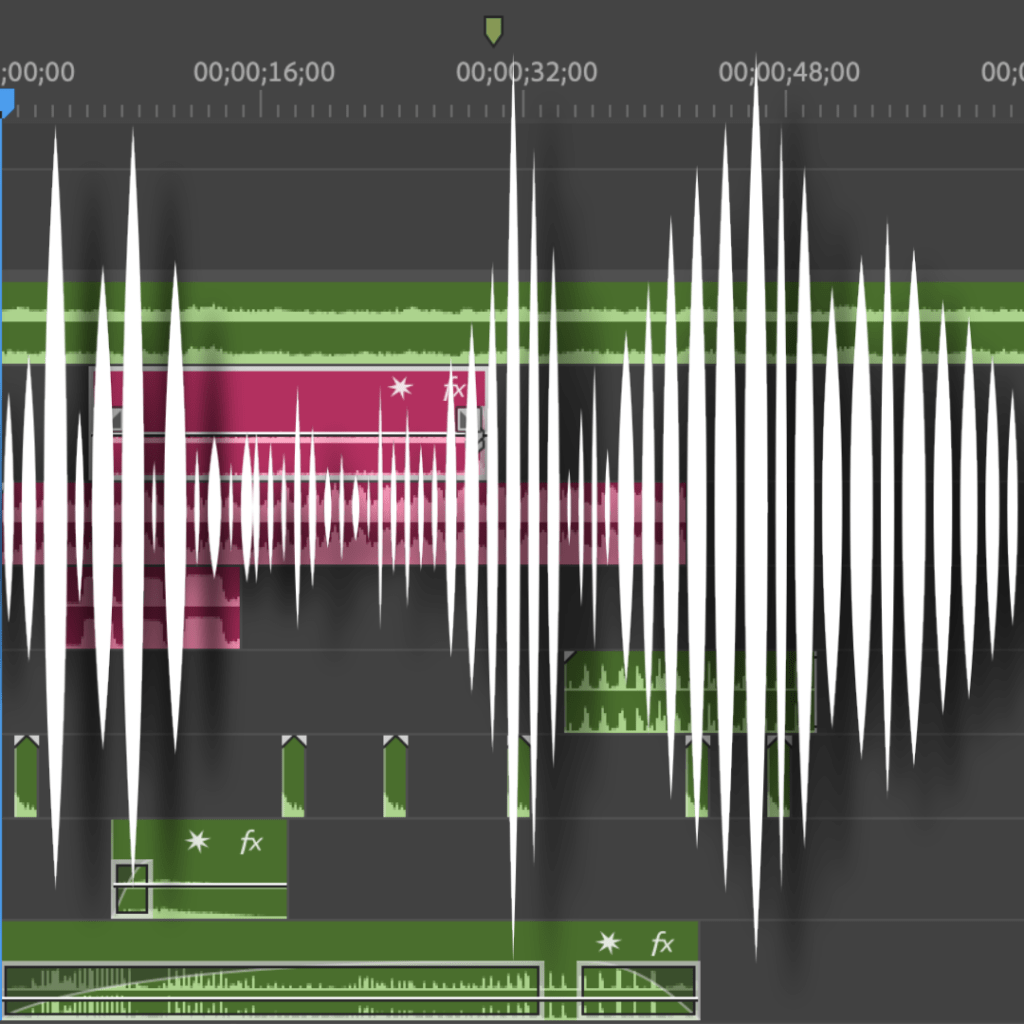1024x1024 pixels.
Task: Click the left trim handle of the pink clip
Action: [117, 420]
